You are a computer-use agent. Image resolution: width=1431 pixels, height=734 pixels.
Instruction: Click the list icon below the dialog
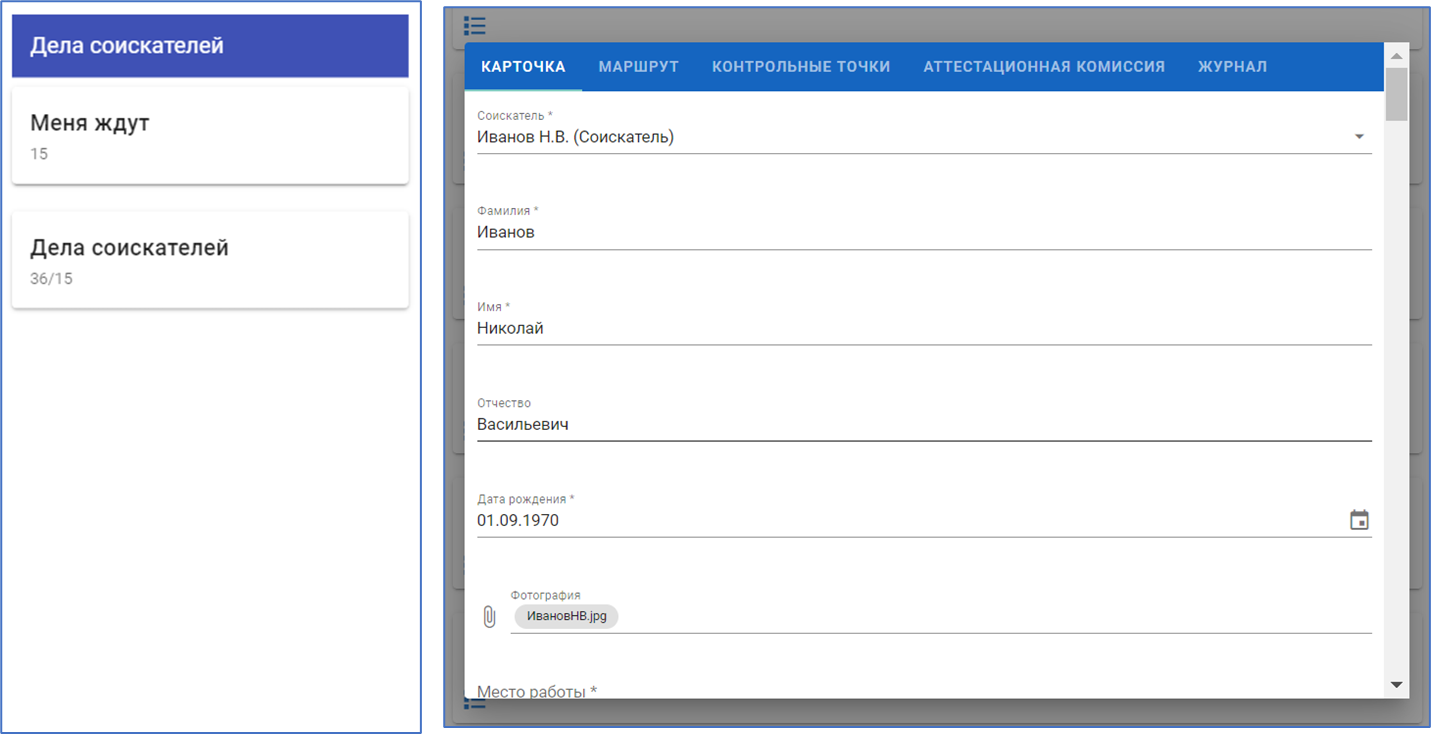(475, 704)
